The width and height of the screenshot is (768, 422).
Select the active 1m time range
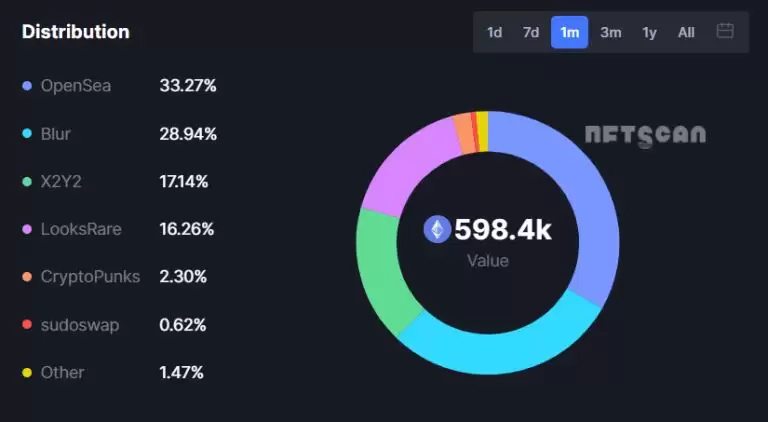569,32
